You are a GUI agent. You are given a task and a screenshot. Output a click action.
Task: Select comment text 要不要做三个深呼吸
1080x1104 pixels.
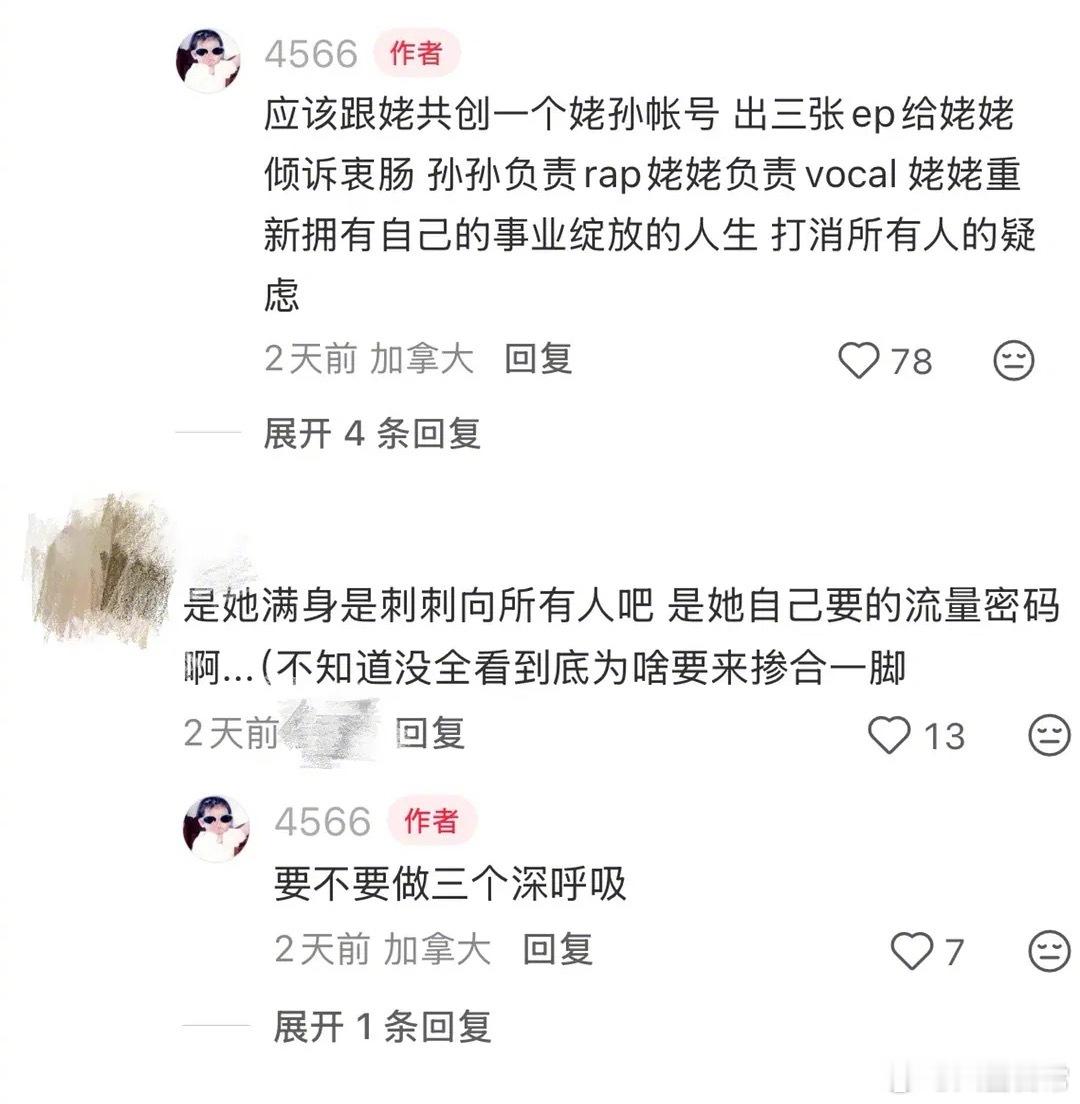click(450, 884)
